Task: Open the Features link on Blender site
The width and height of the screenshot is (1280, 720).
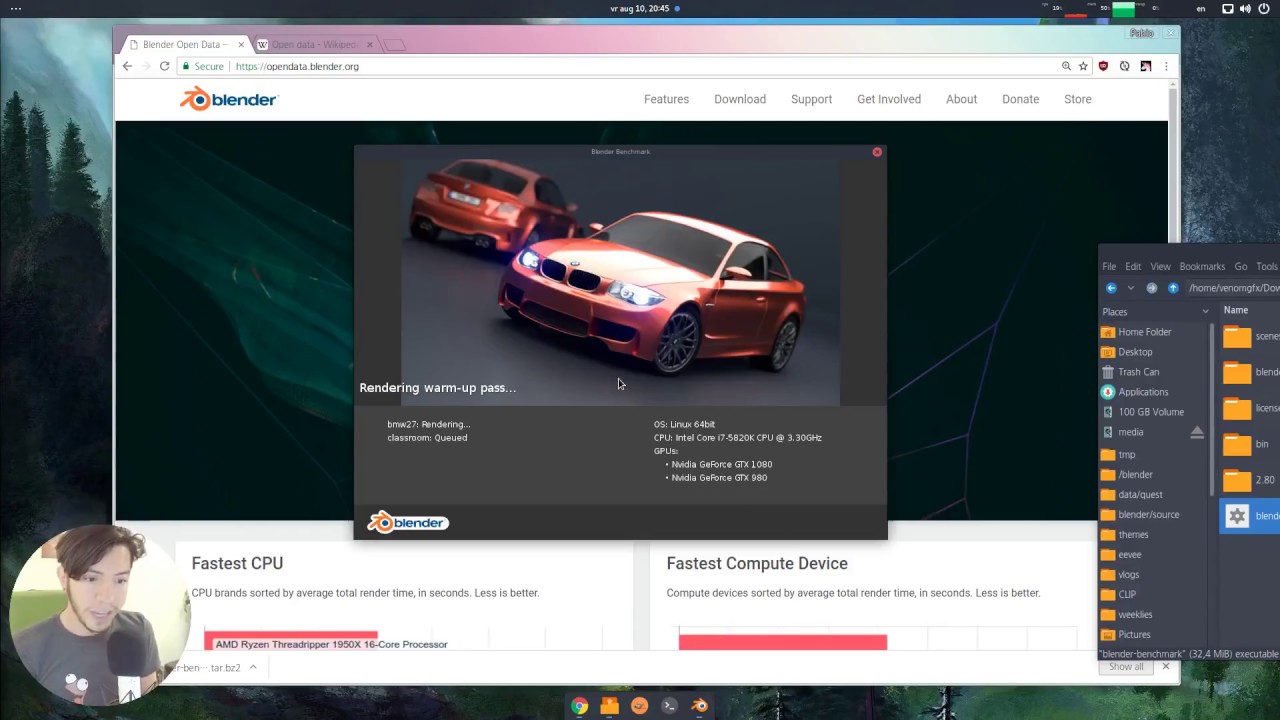Action: [x=666, y=99]
